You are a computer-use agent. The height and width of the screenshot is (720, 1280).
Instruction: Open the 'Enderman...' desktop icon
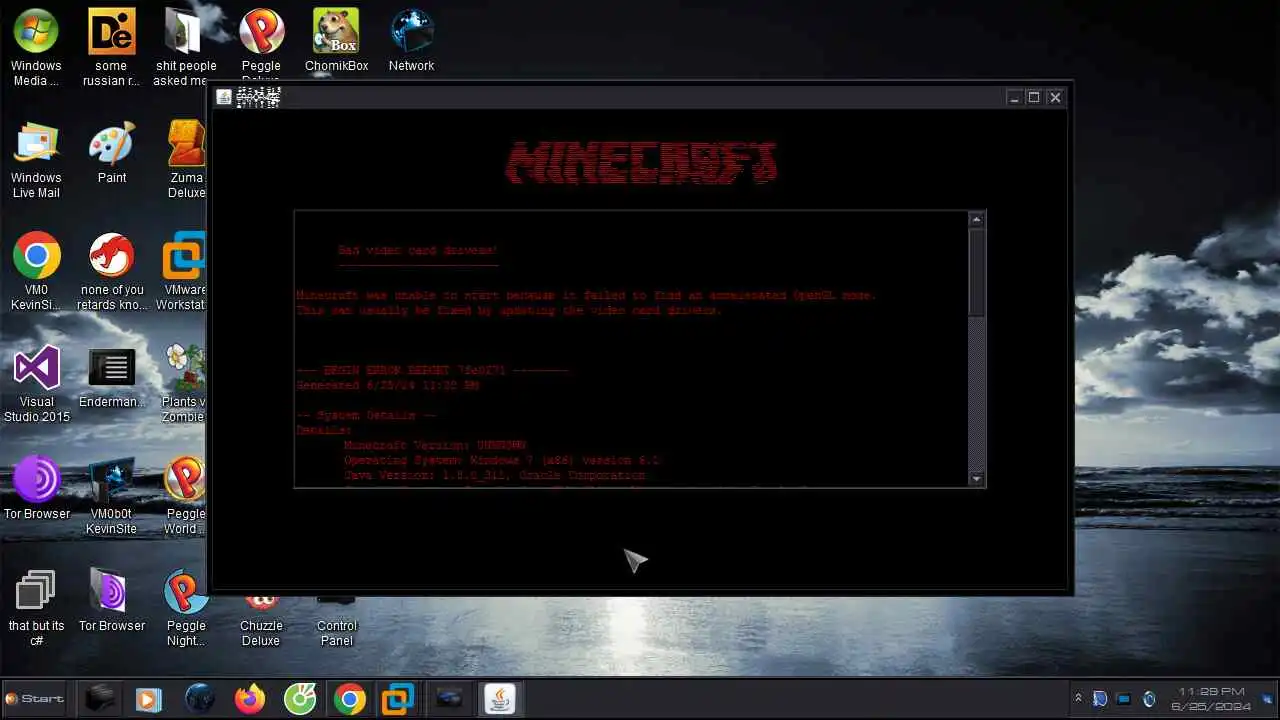pos(111,377)
